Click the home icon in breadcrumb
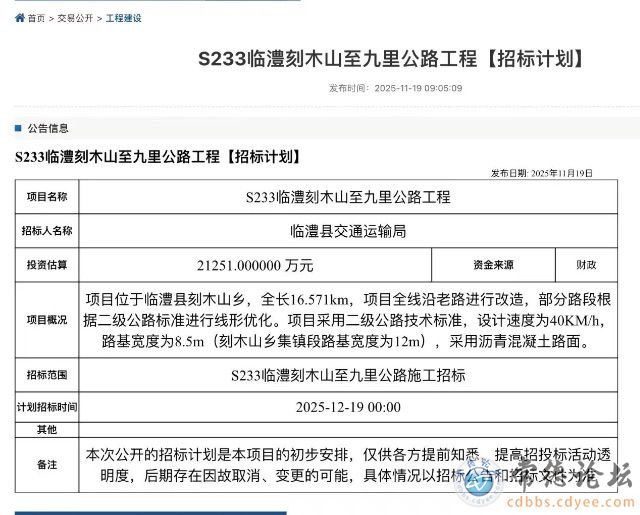The width and height of the screenshot is (640, 515). coord(19,18)
